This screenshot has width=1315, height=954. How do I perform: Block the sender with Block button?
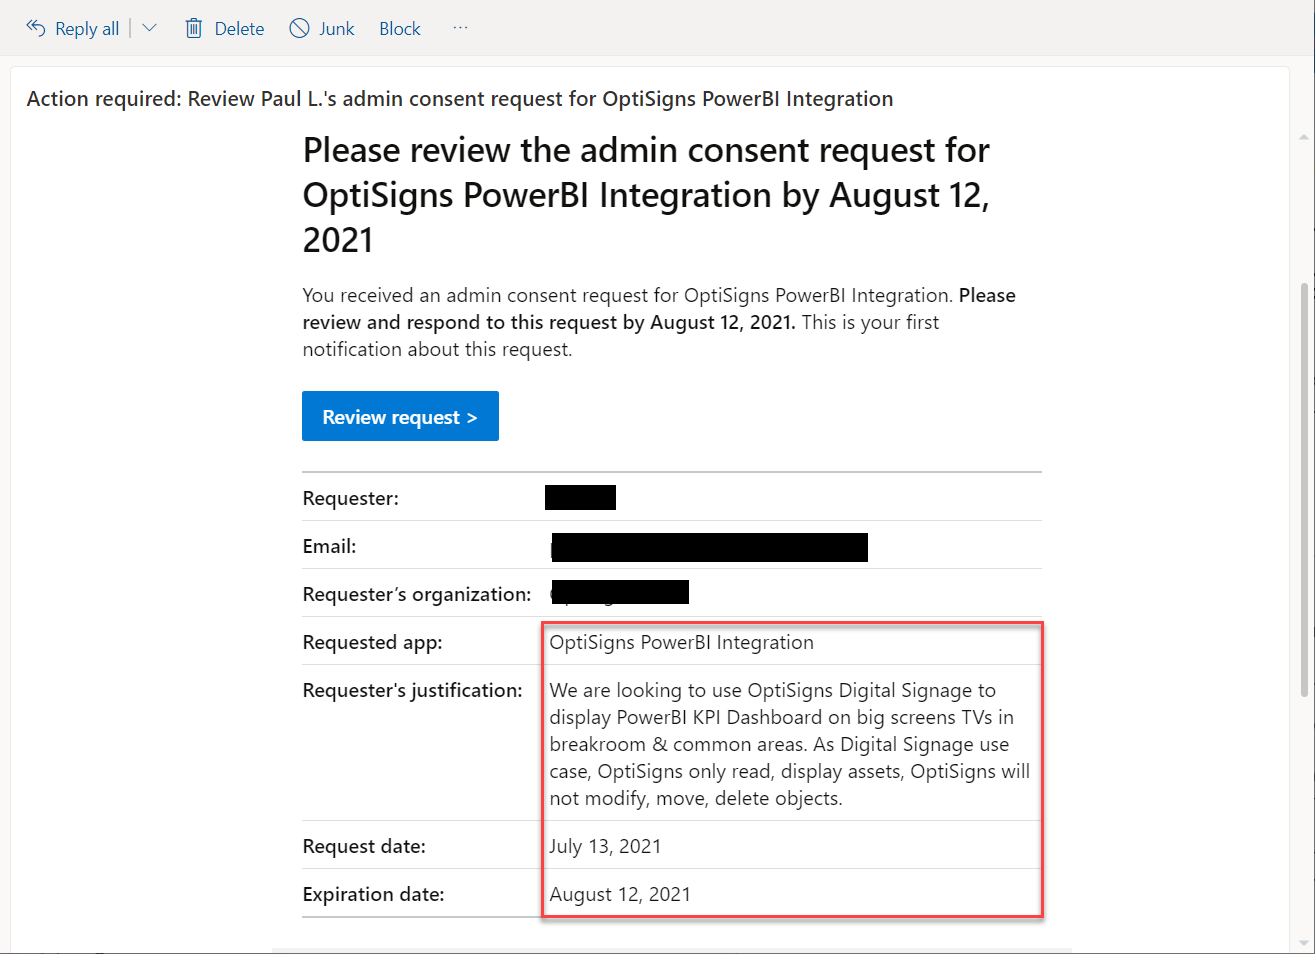click(399, 29)
